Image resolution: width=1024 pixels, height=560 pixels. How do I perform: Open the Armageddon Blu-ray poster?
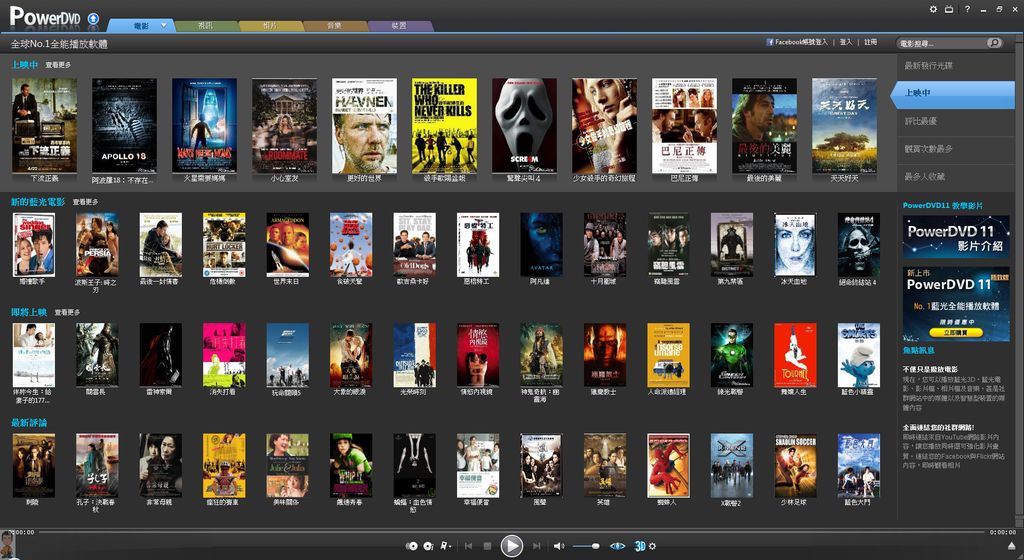287,245
